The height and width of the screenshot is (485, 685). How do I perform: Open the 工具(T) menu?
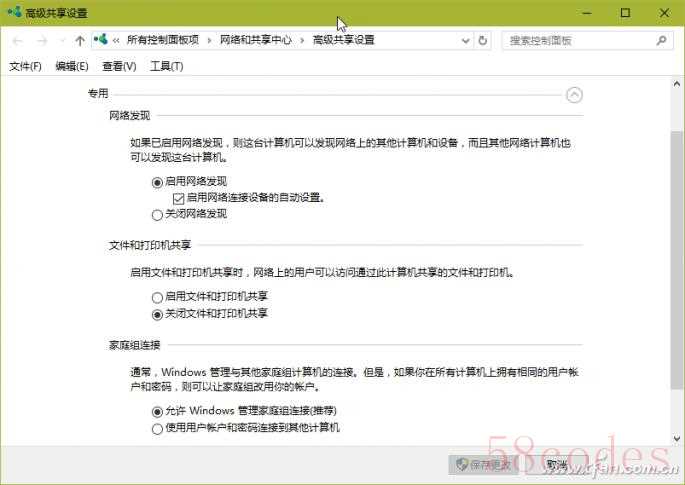pyautogui.click(x=166, y=66)
